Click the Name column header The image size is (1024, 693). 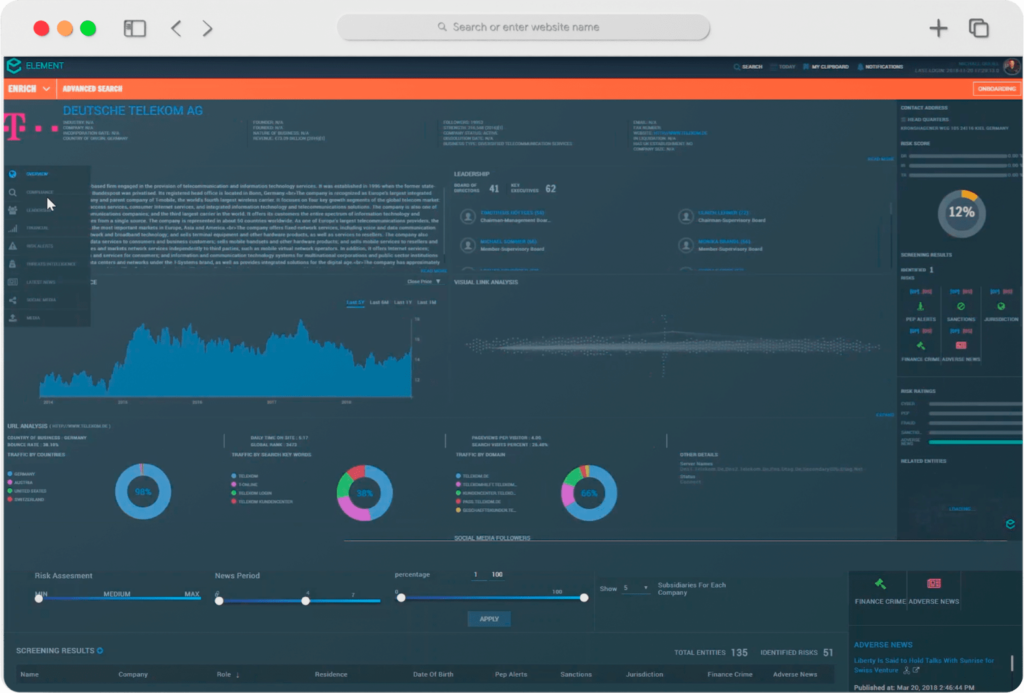pyautogui.click(x=29, y=675)
